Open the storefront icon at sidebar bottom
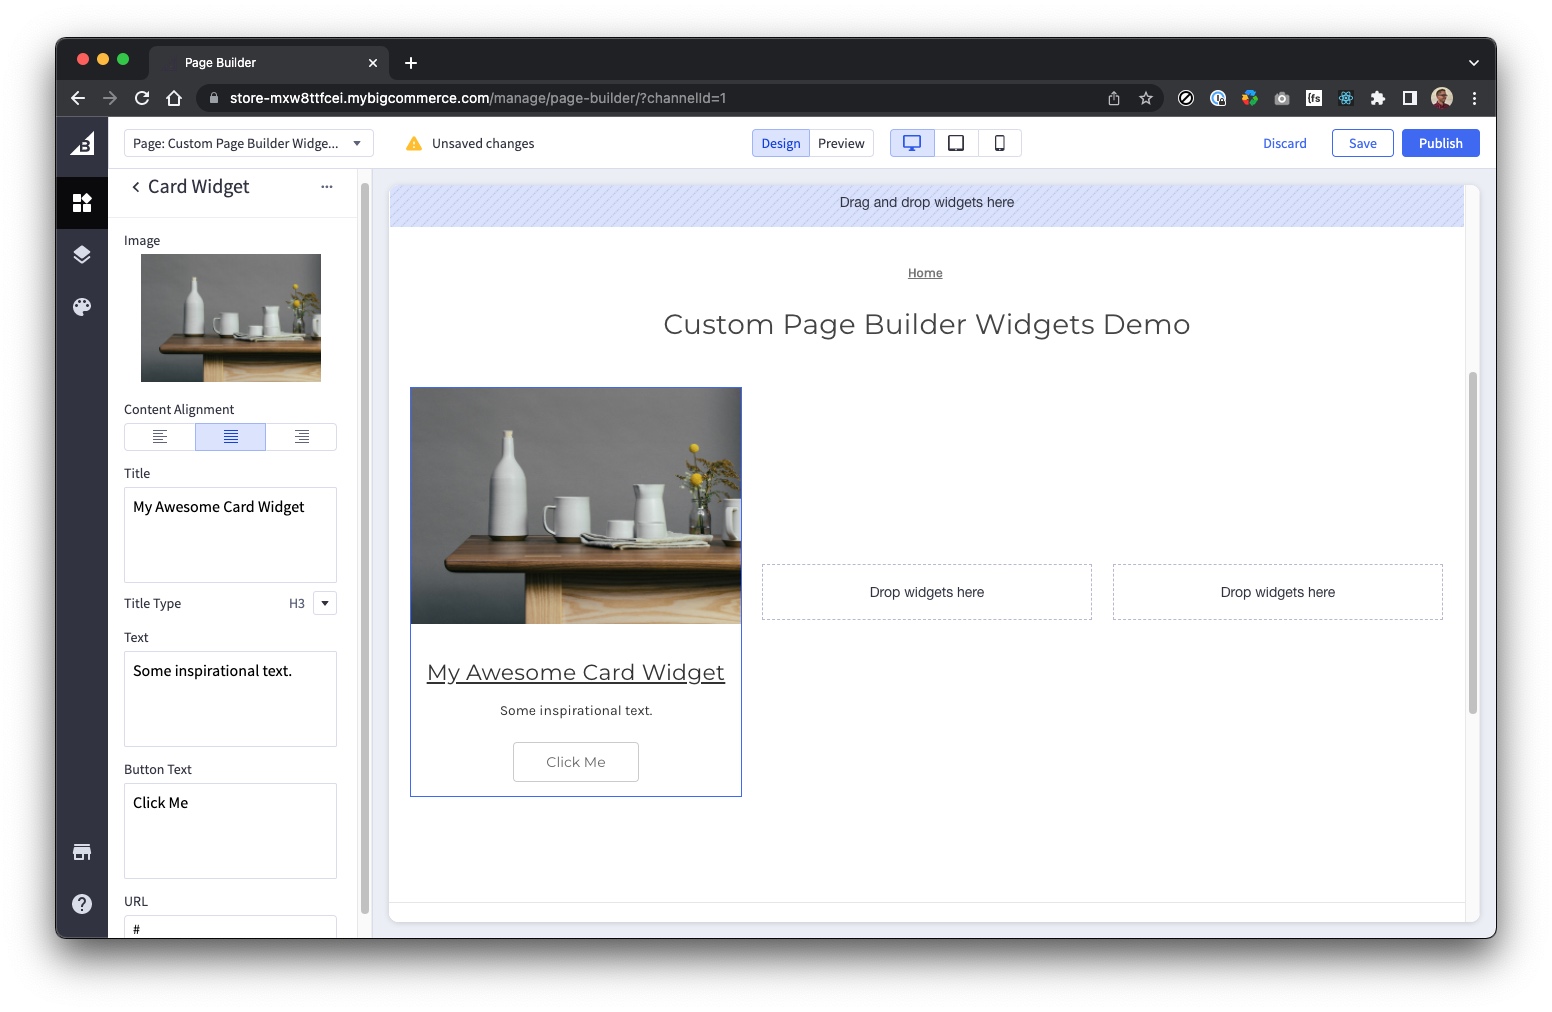Image resolution: width=1552 pixels, height=1012 pixels. (82, 851)
